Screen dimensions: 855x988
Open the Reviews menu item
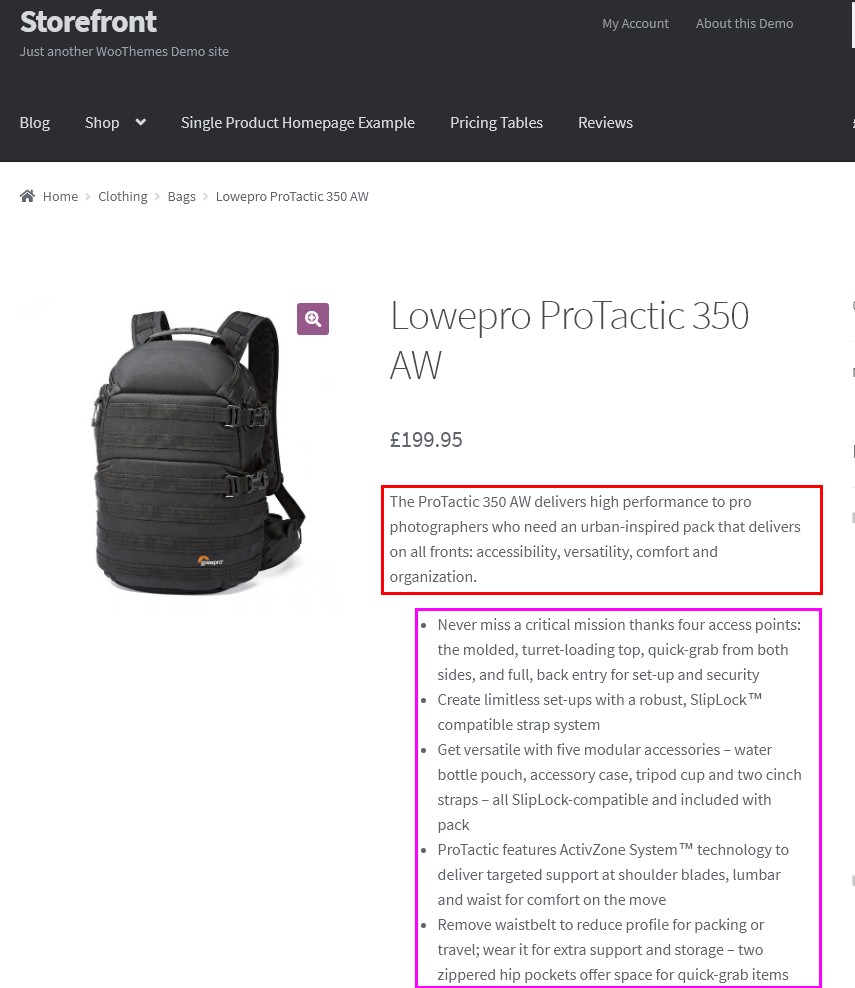click(x=605, y=123)
